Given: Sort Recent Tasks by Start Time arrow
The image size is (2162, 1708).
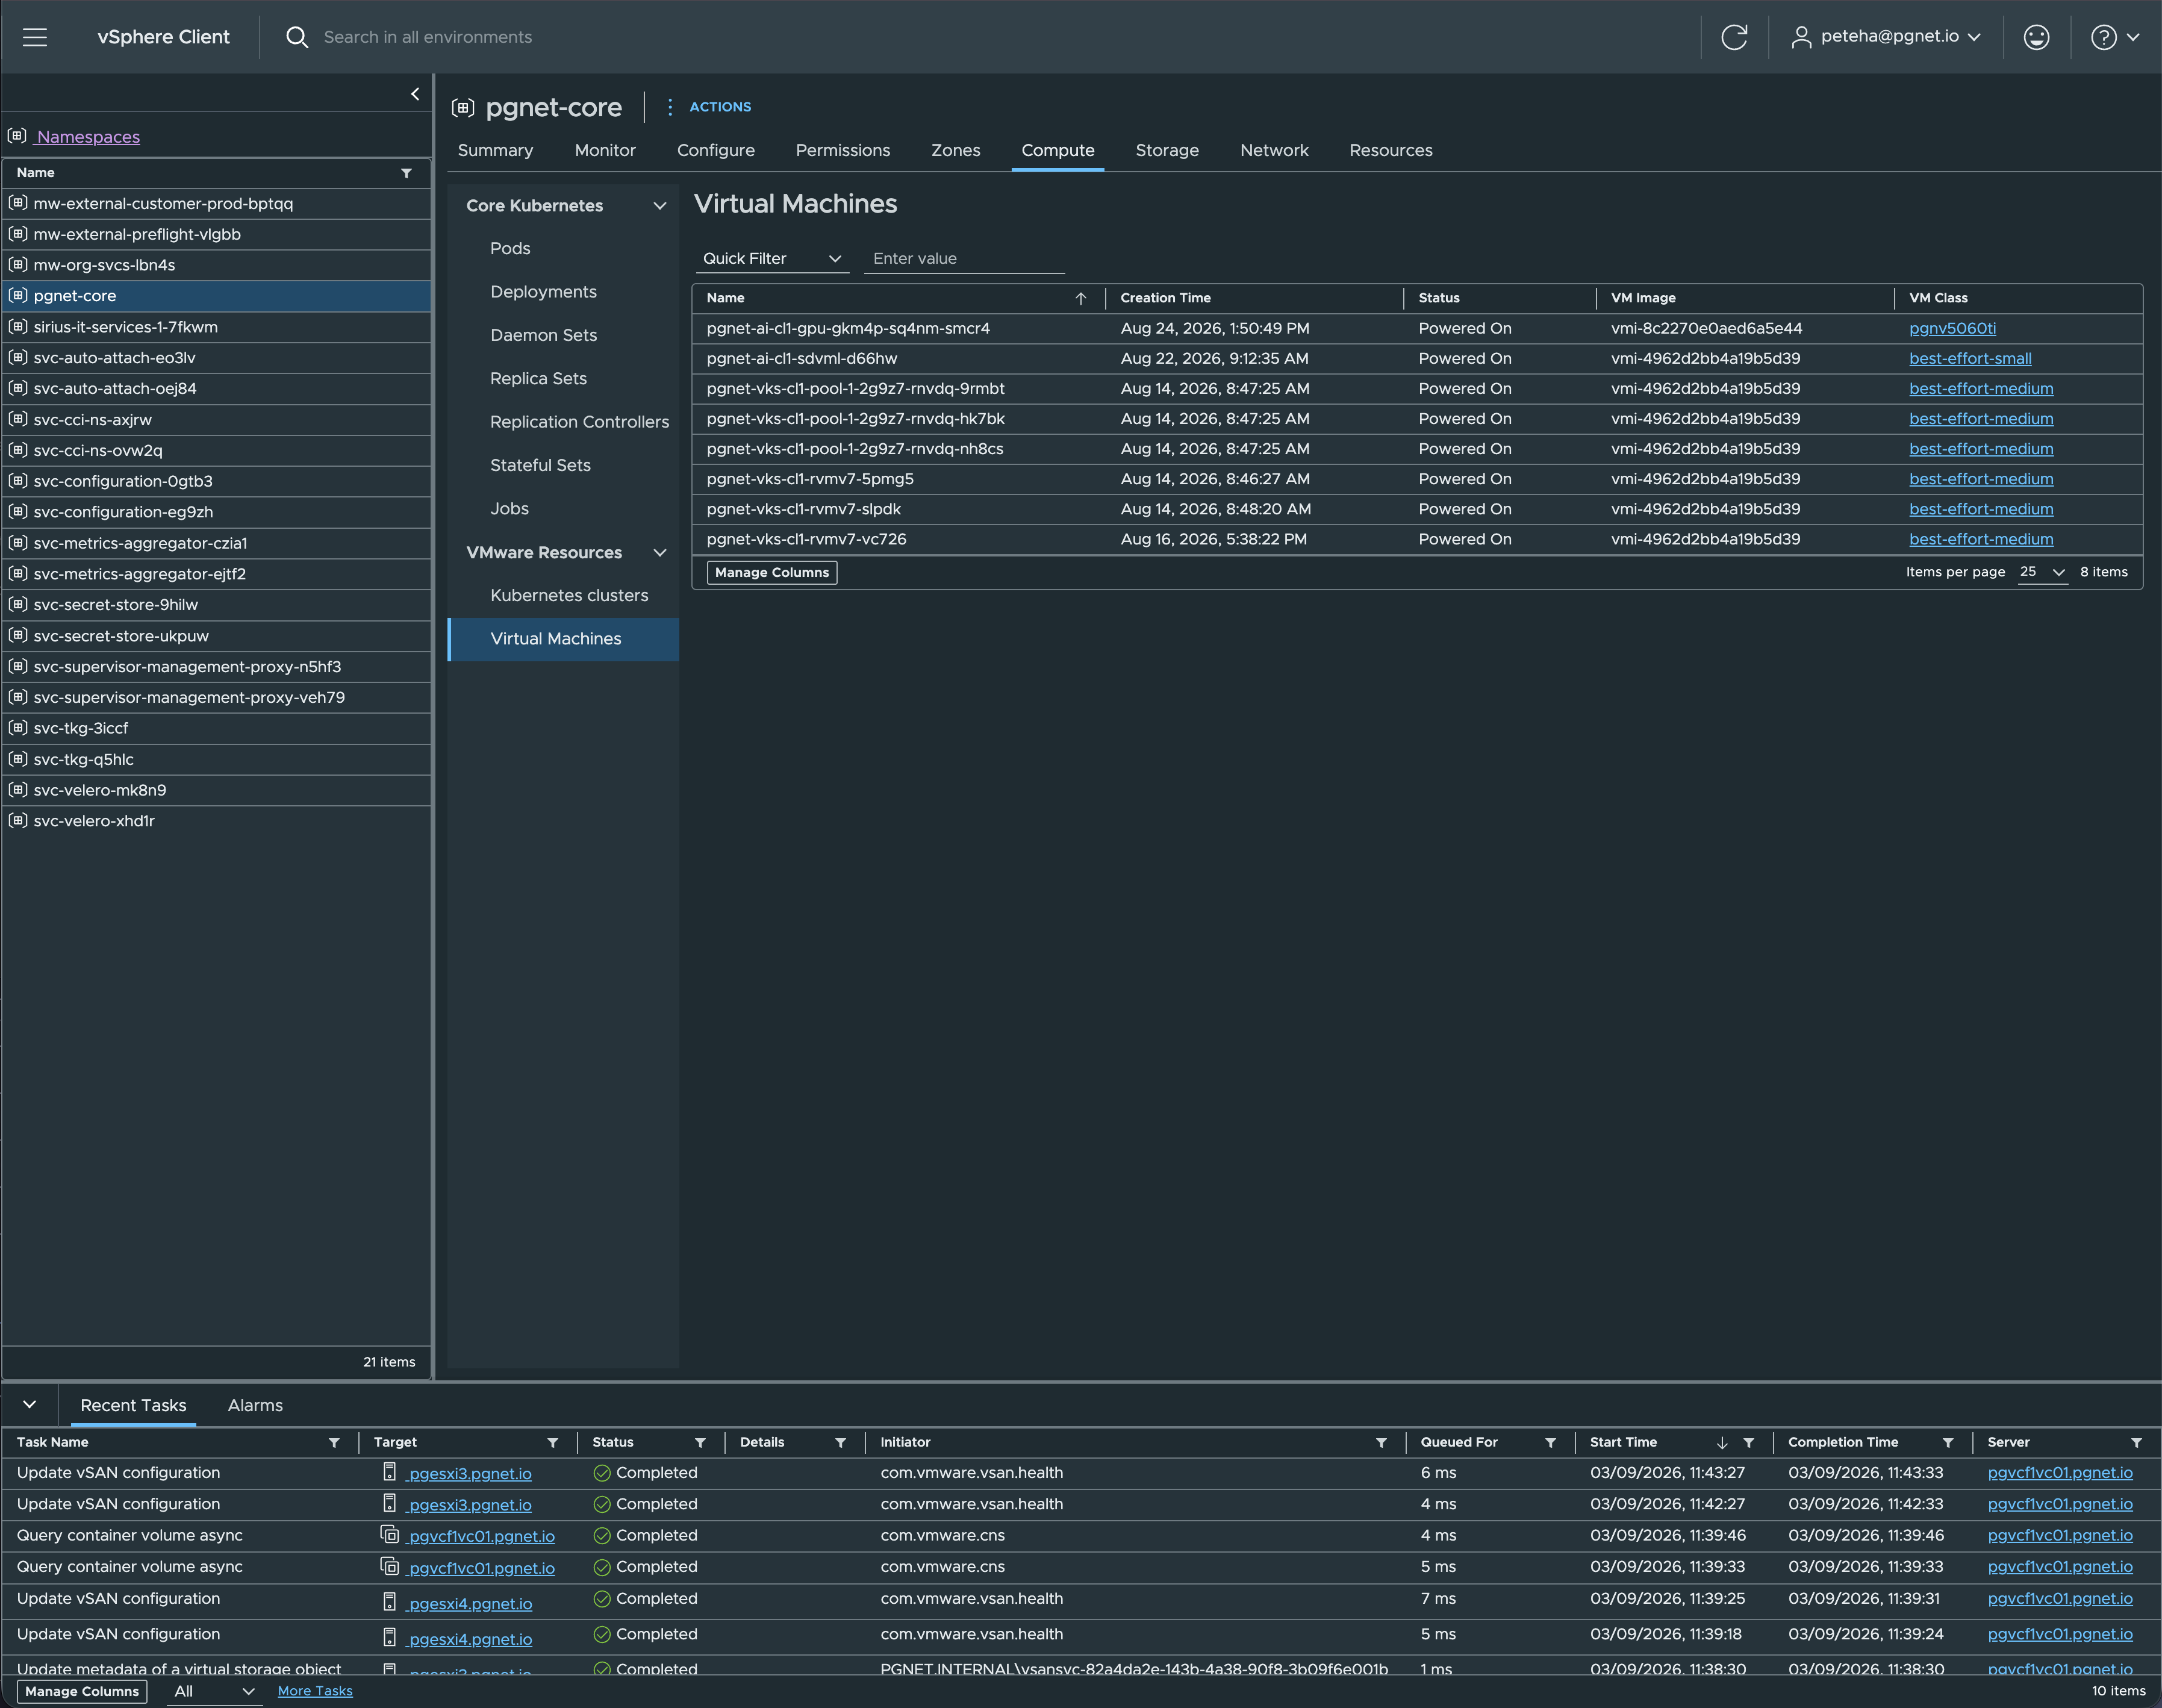Looking at the screenshot, I should click(x=1722, y=1442).
